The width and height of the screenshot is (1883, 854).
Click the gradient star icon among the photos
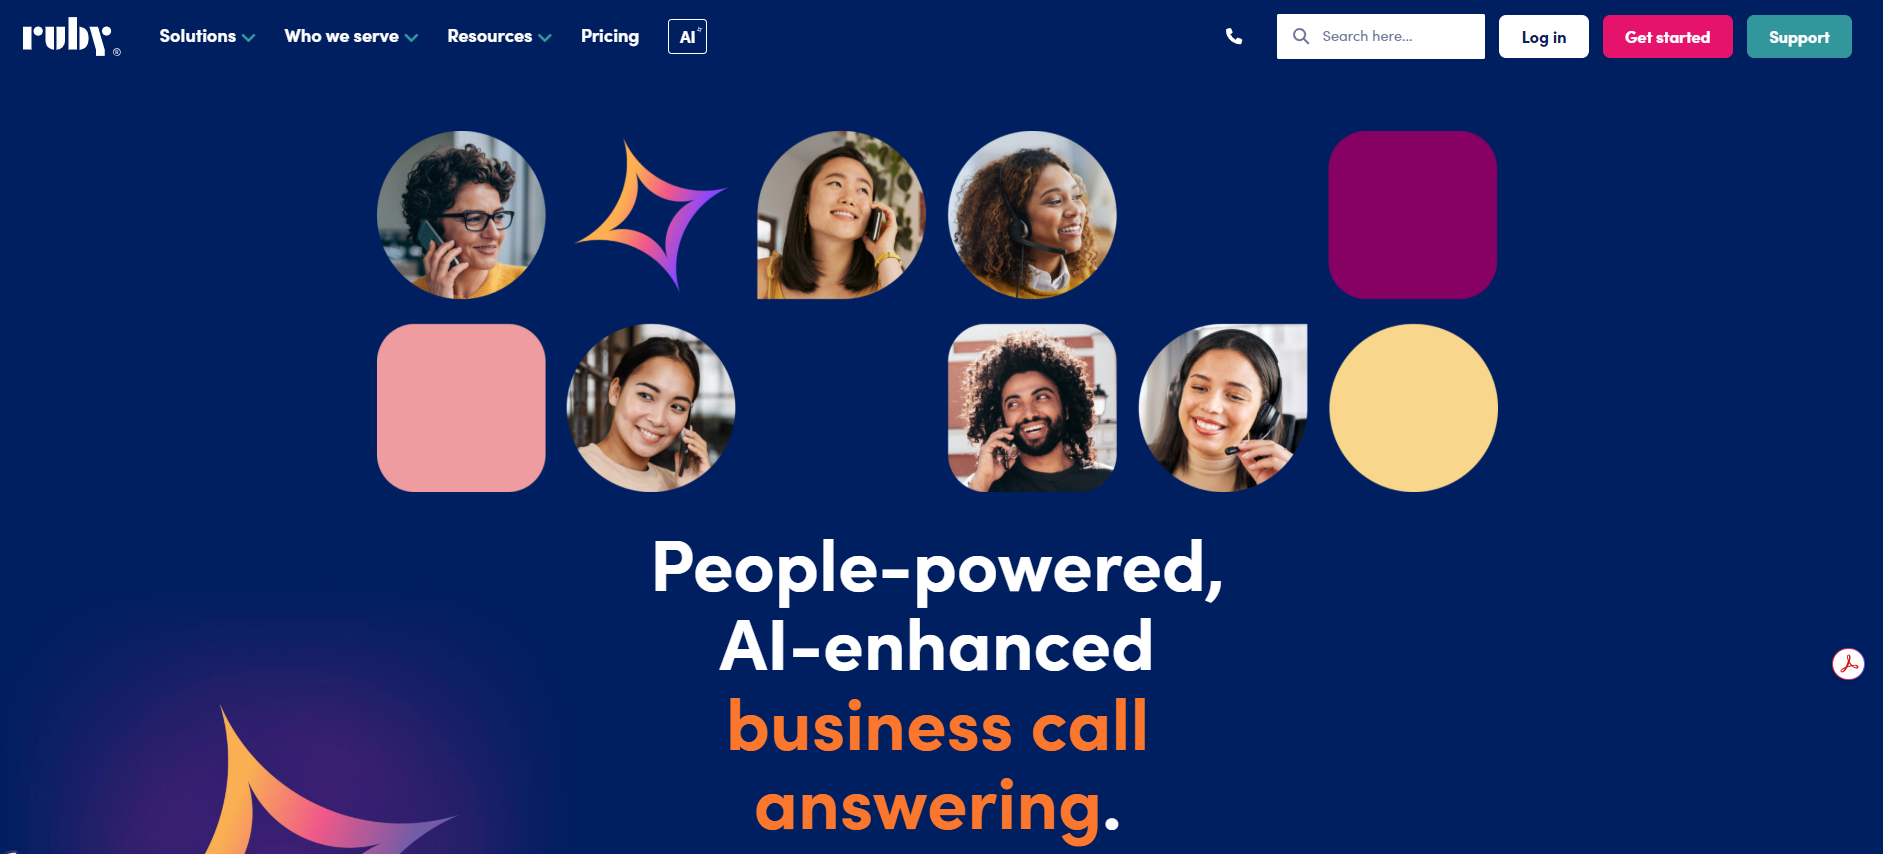click(x=650, y=214)
